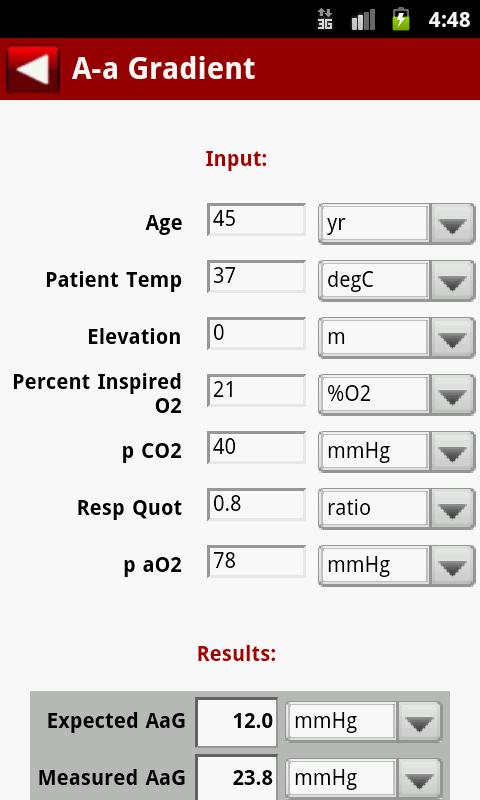The height and width of the screenshot is (800, 480).
Task: Open the Age unit dropdown arrow
Action: click(452, 224)
